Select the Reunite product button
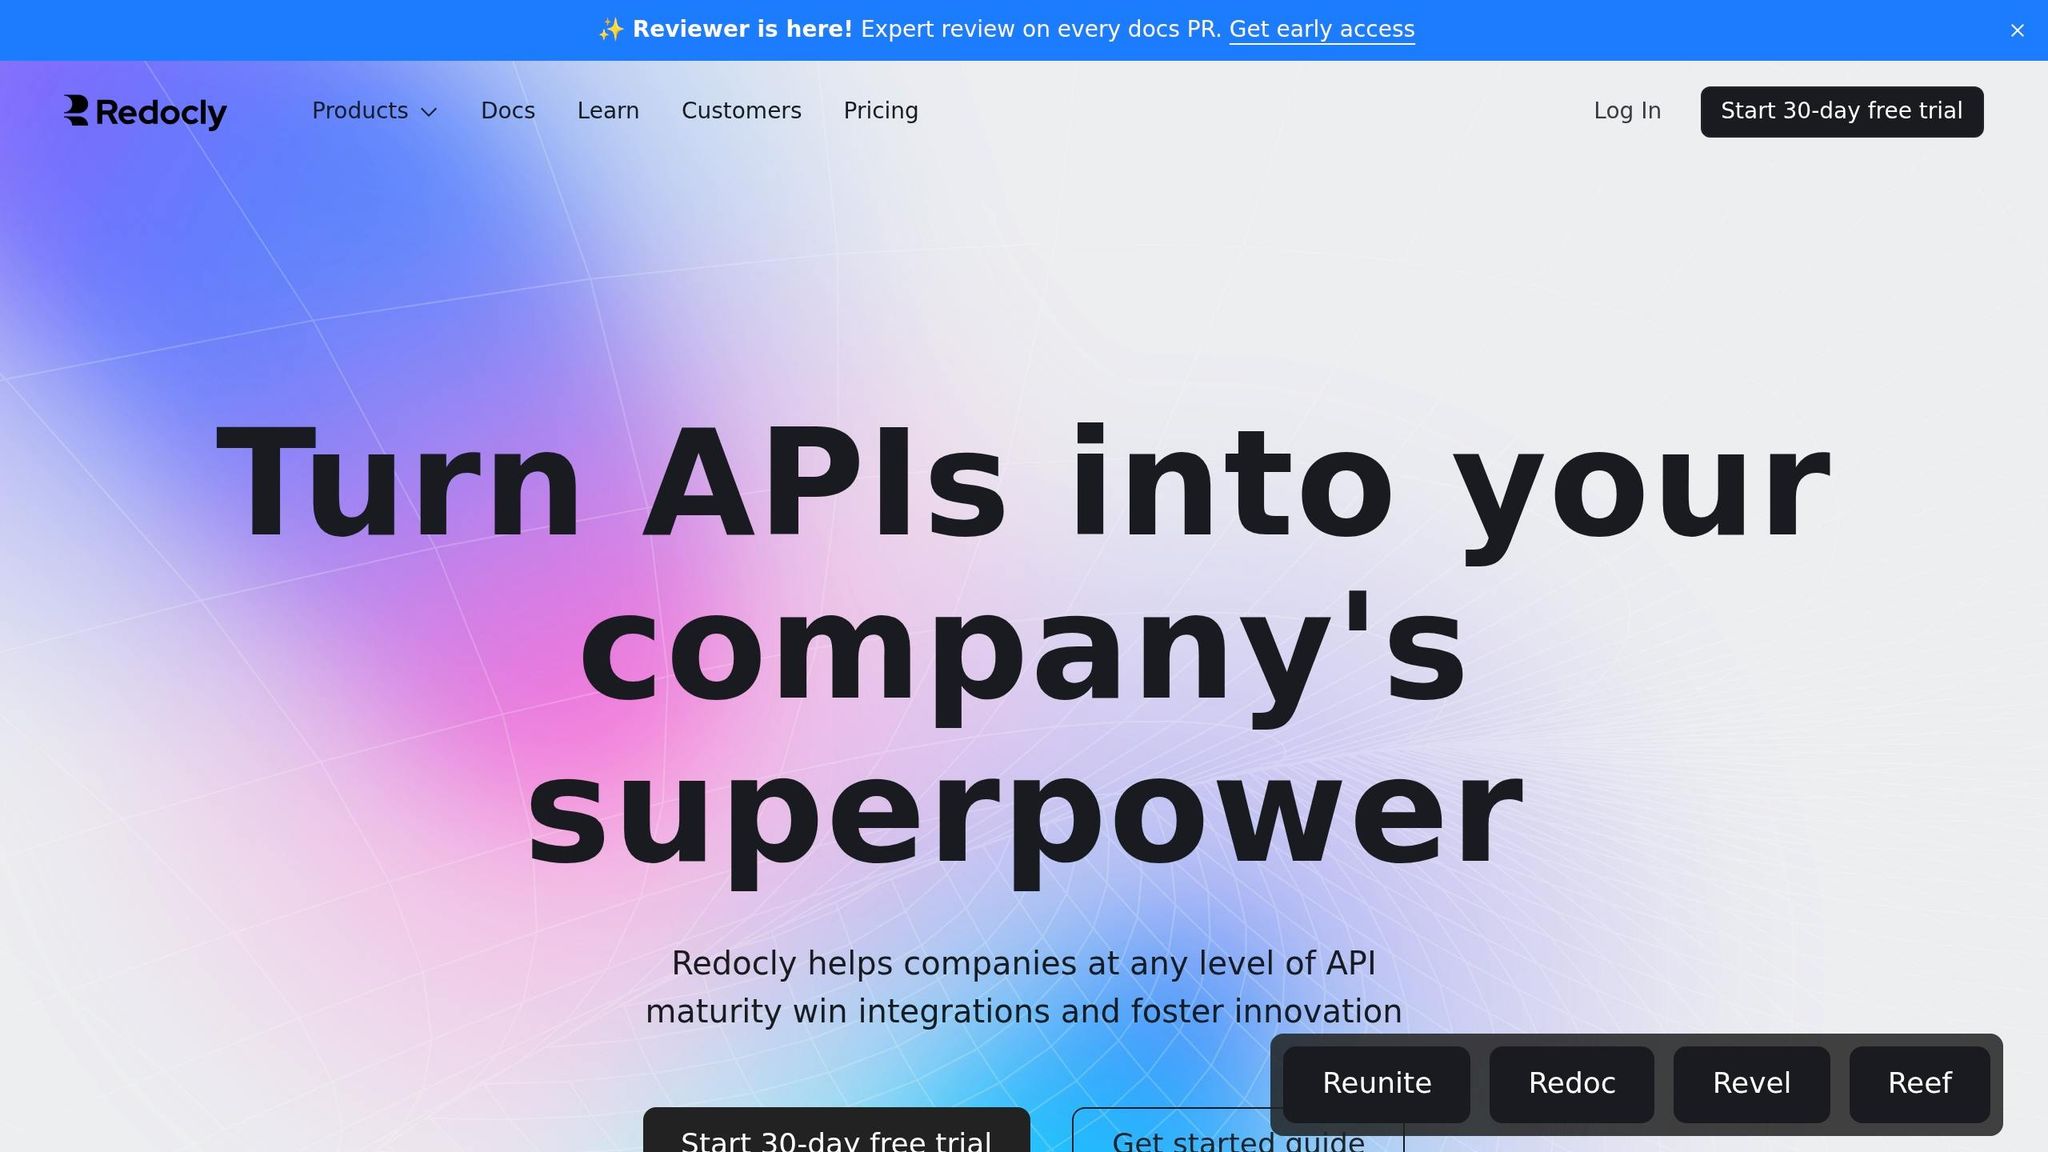 (x=1377, y=1084)
